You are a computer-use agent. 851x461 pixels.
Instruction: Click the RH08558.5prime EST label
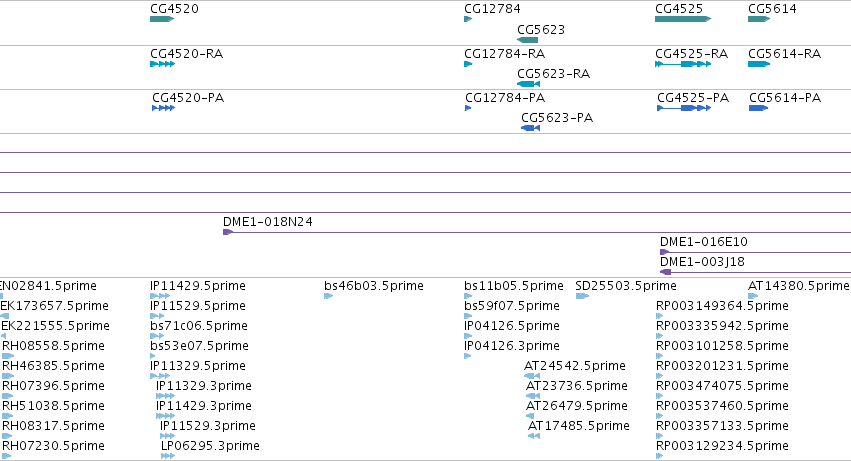point(53,346)
